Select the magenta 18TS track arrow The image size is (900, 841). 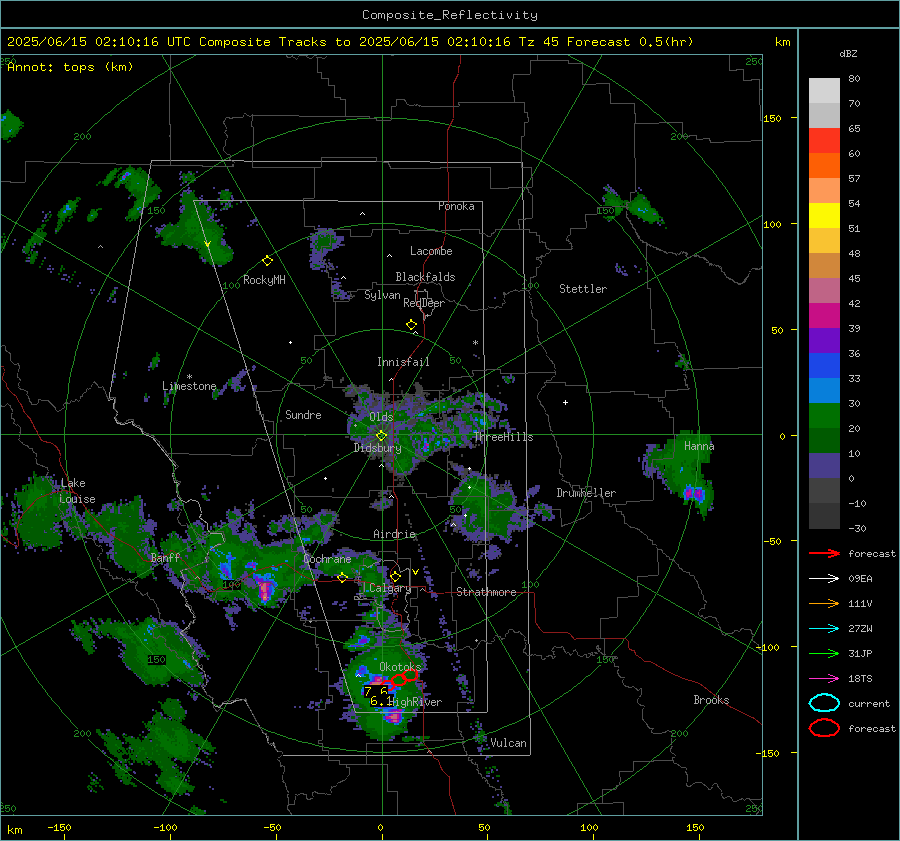coord(824,678)
